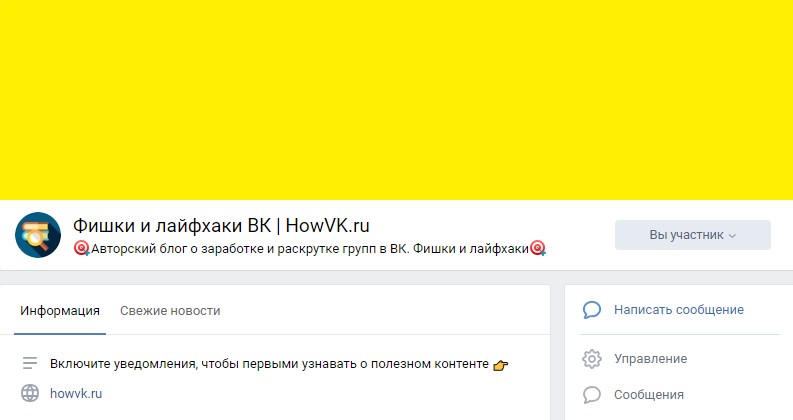Click the chevron arrow on Вы участник
Image resolution: width=793 pixels, height=420 pixels.
[x=732, y=236]
